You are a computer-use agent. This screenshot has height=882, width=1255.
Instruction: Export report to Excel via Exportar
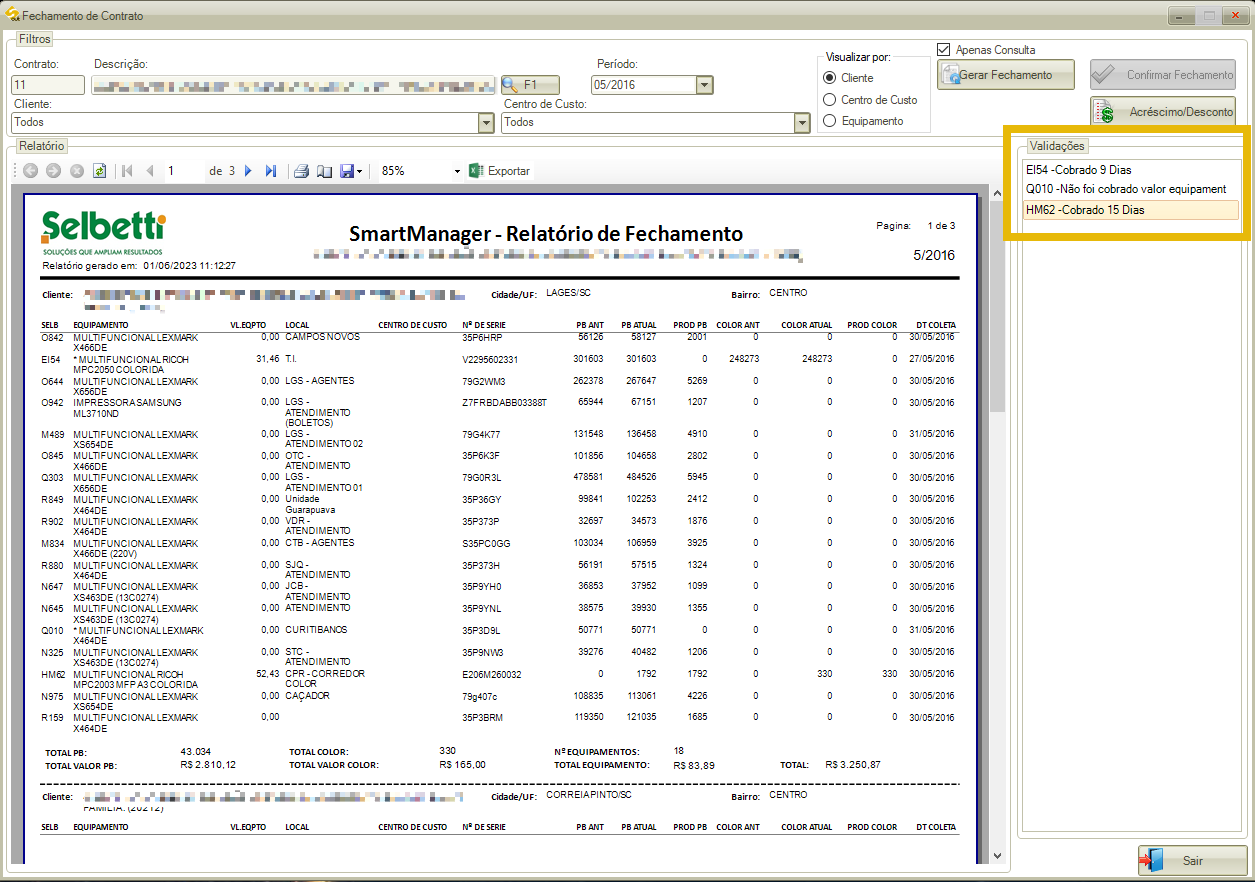click(499, 171)
